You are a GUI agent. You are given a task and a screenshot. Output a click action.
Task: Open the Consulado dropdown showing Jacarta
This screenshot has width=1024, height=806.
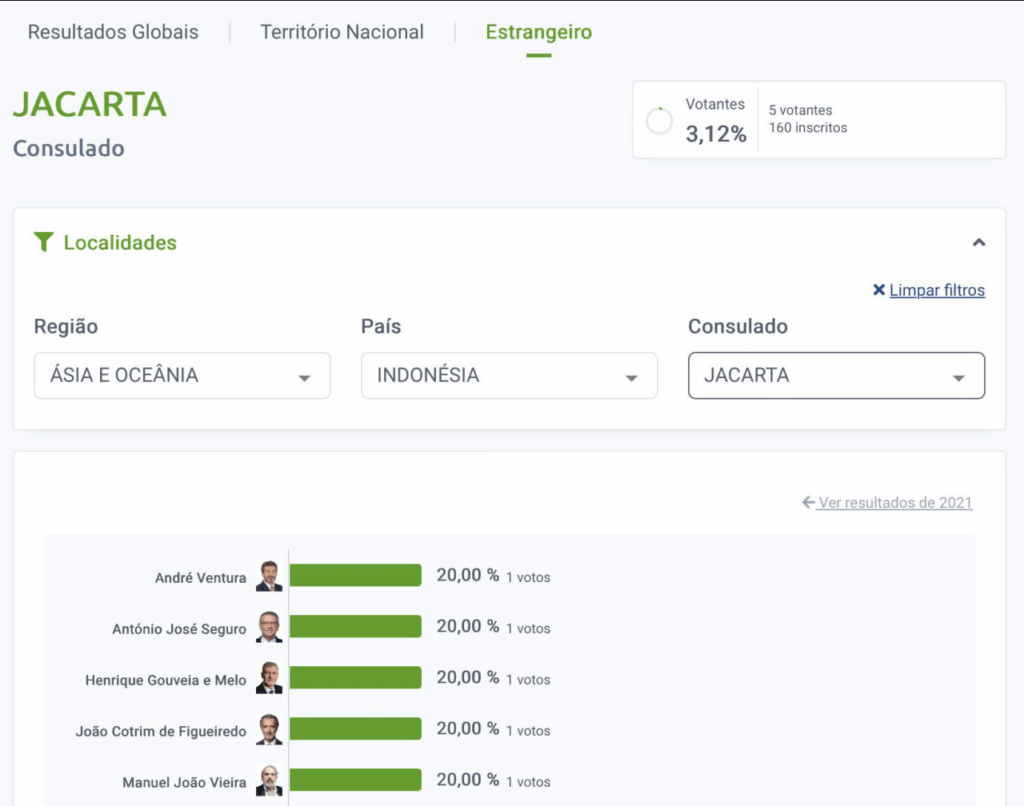coord(836,376)
